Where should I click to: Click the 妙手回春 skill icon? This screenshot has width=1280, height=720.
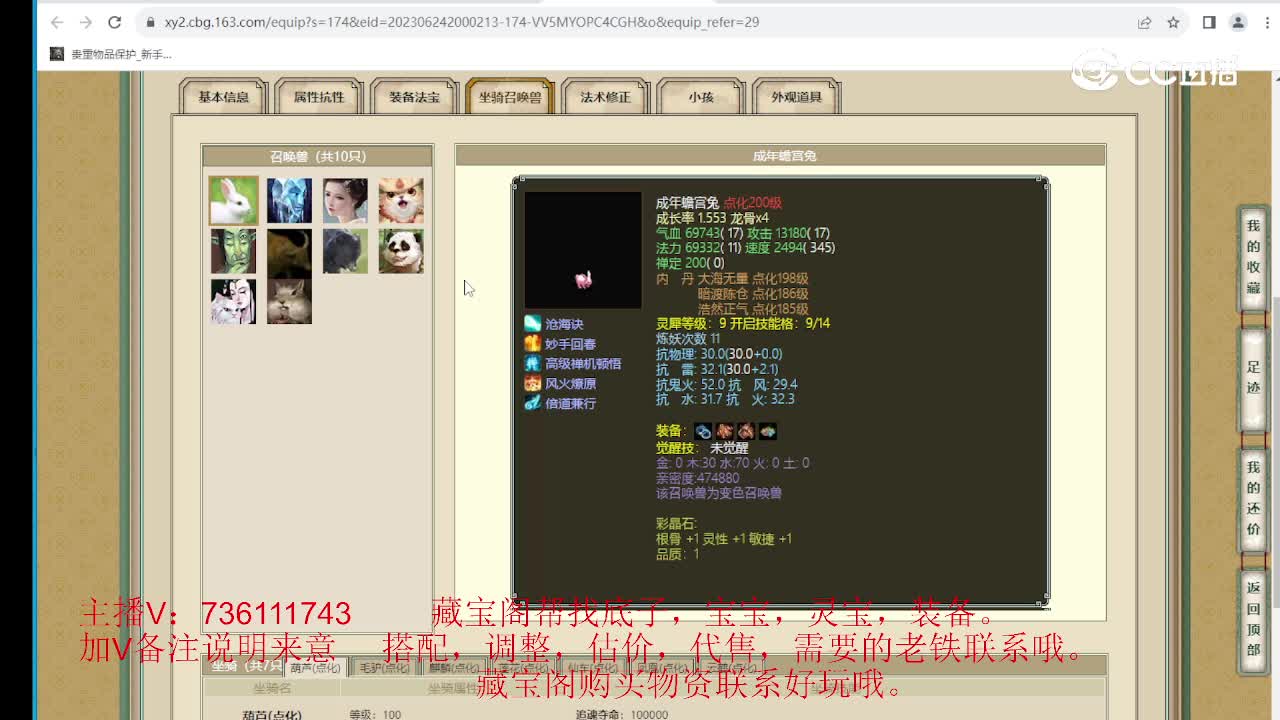pyautogui.click(x=533, y=344)
